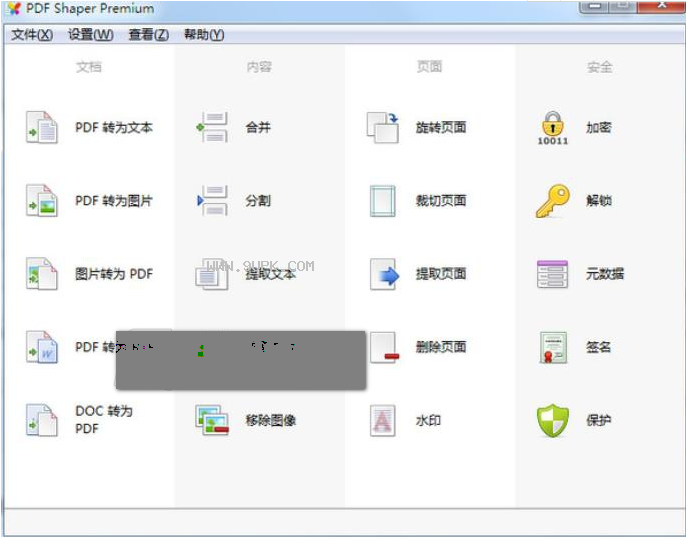
Task: Select the 签名 label
Action: pos(598,347)
